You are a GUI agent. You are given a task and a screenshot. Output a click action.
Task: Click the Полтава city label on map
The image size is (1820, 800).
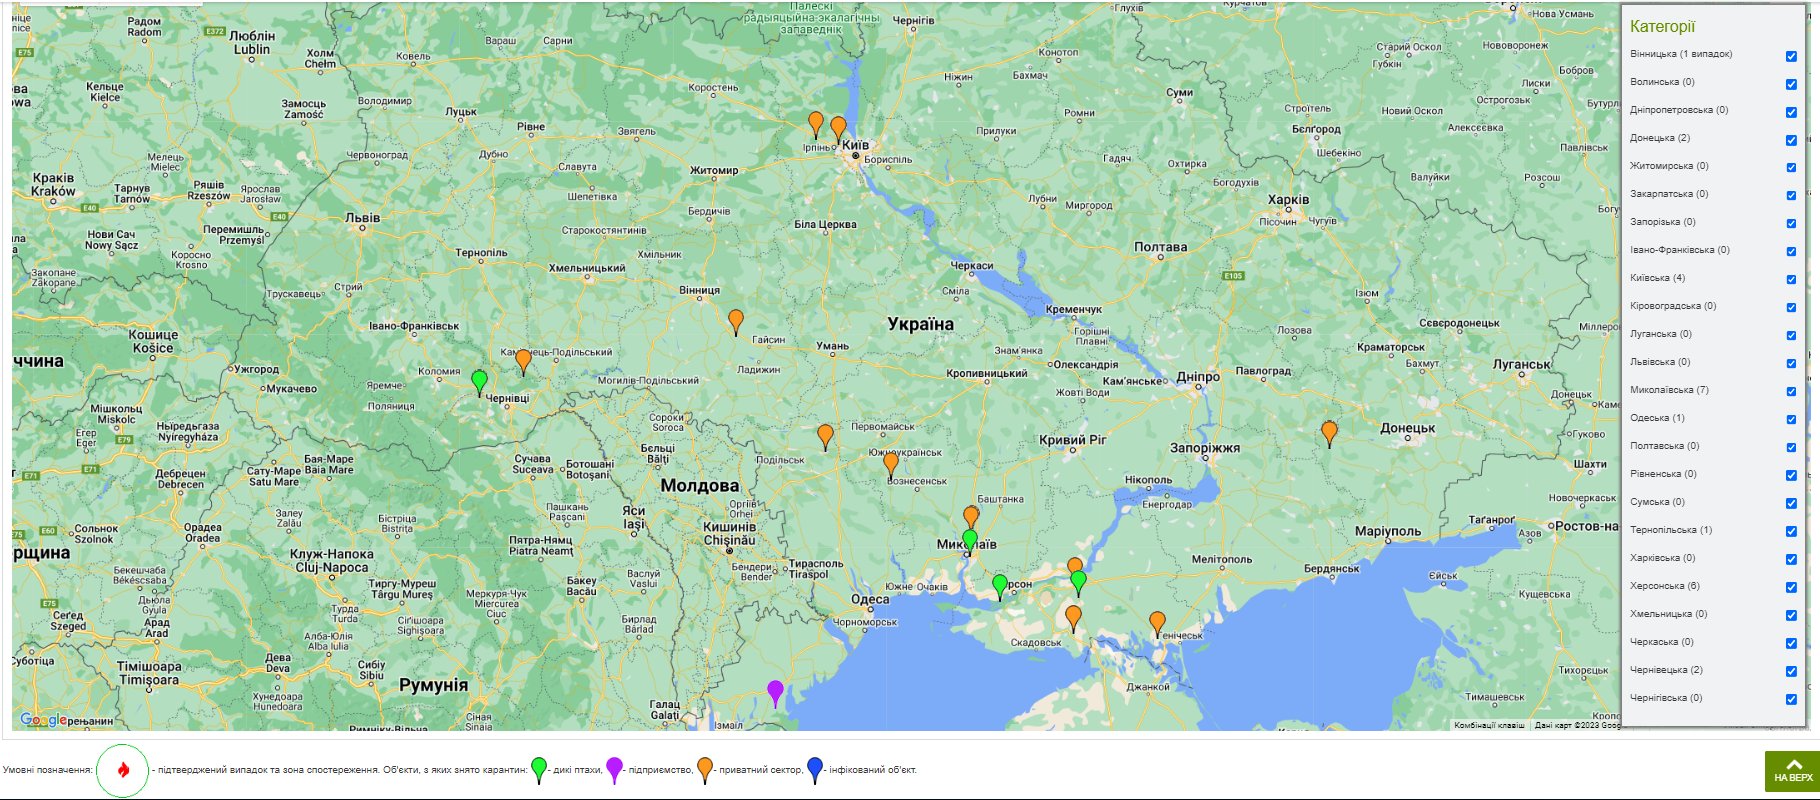(1161, 247)
